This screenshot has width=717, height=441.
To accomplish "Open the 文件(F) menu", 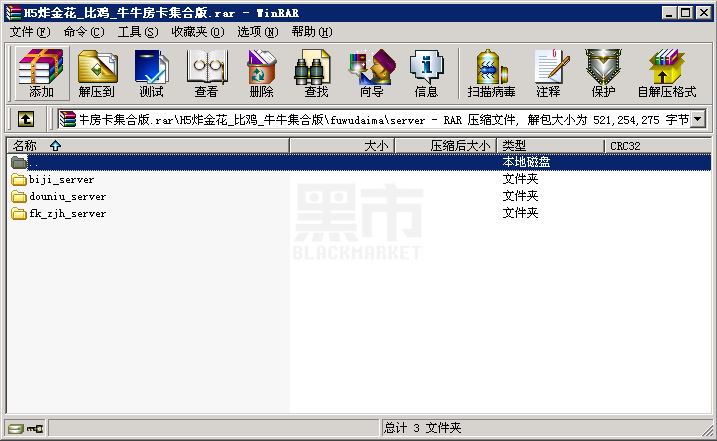I will [30, 32].
